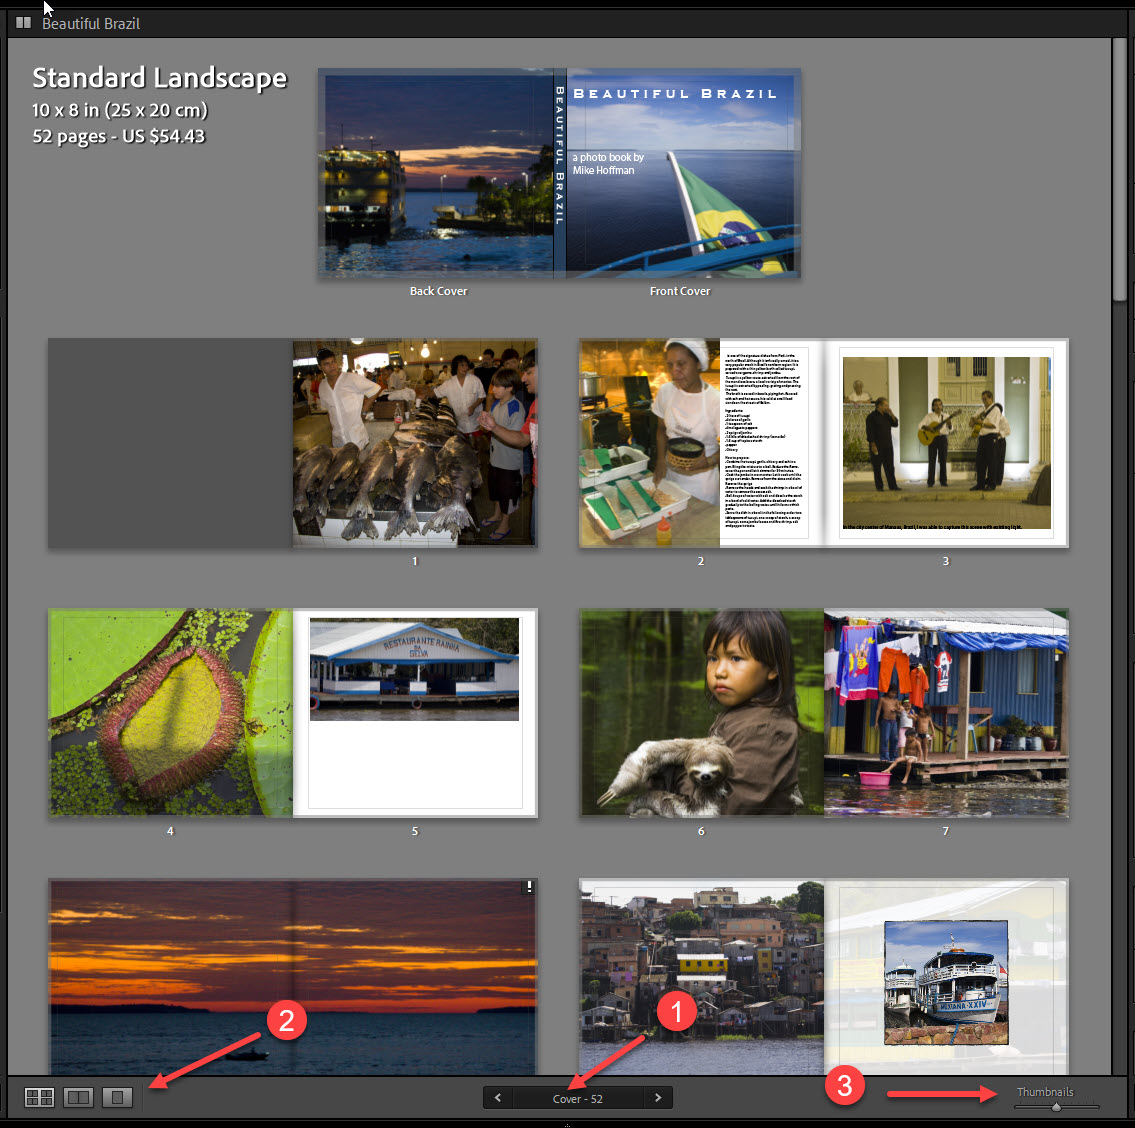Click the warning badge on the sunset spread

[x=528, y=886]
